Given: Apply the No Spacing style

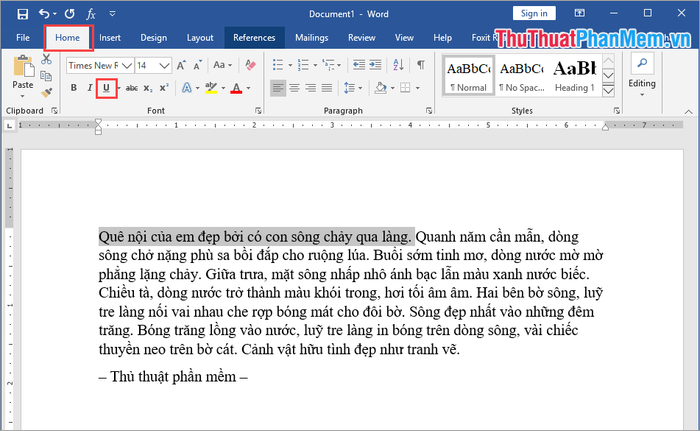Looking at the screenshot, I should (521, 76).
